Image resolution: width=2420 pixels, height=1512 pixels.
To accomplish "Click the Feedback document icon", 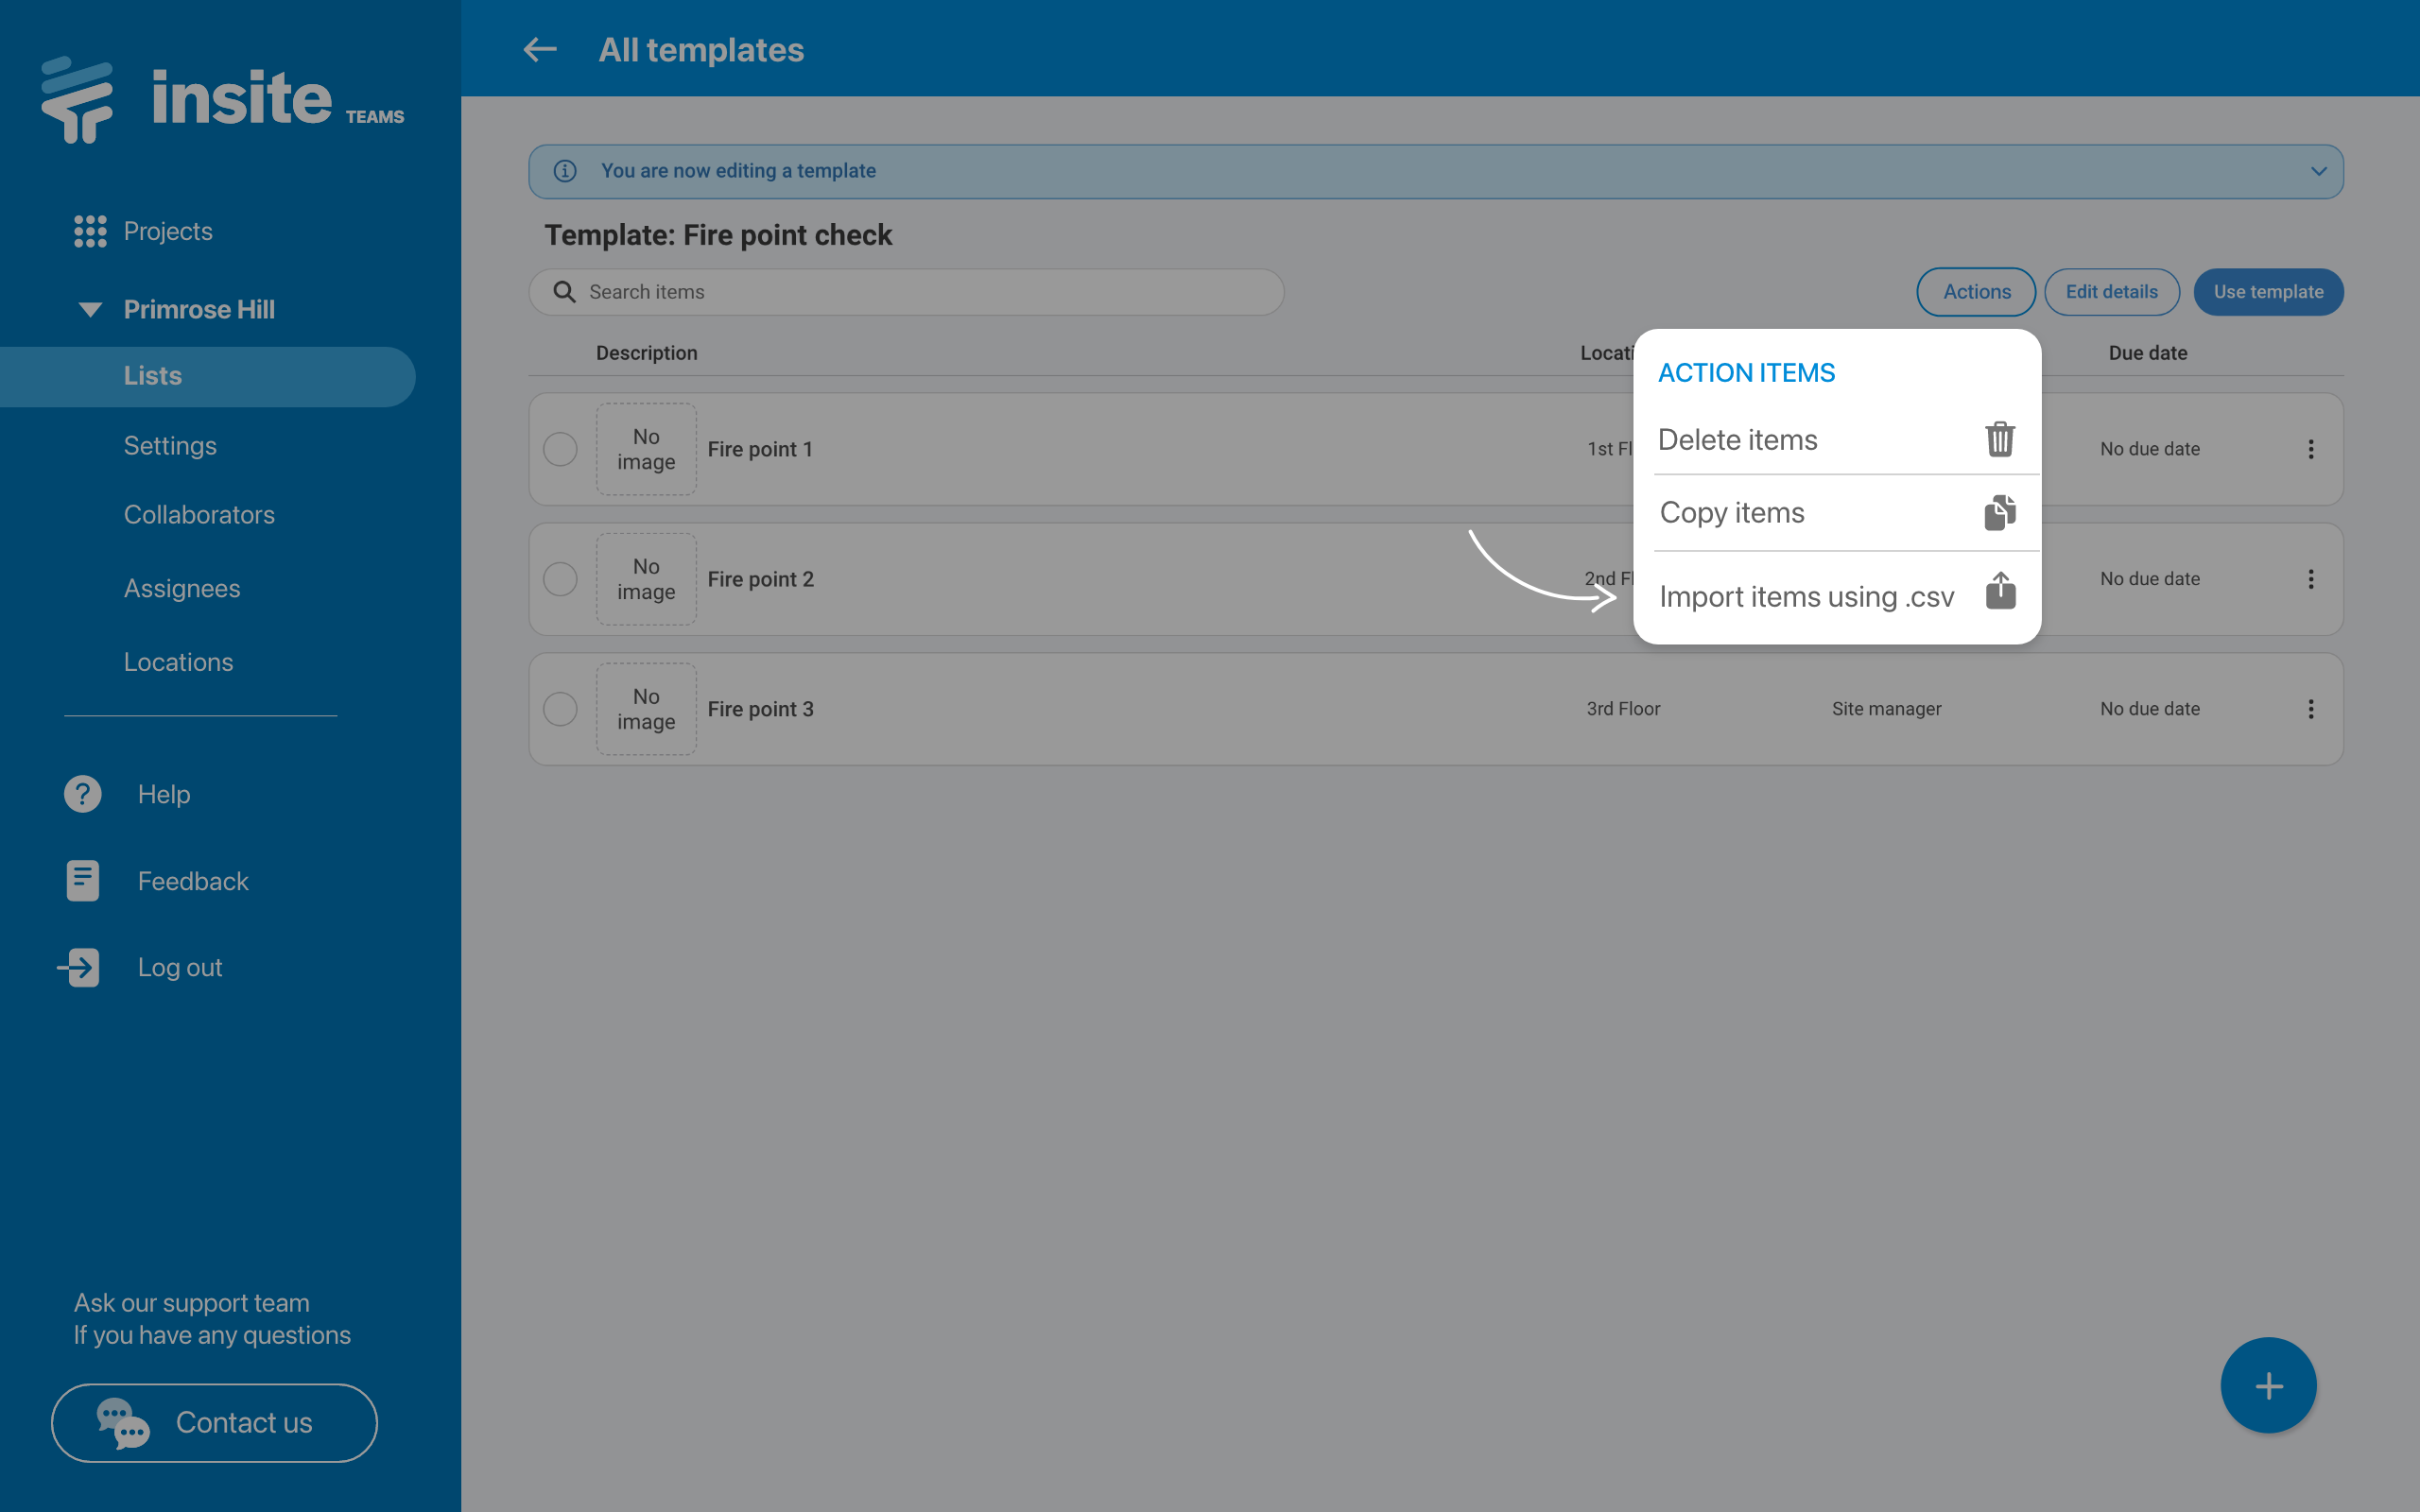I will 83,881.
